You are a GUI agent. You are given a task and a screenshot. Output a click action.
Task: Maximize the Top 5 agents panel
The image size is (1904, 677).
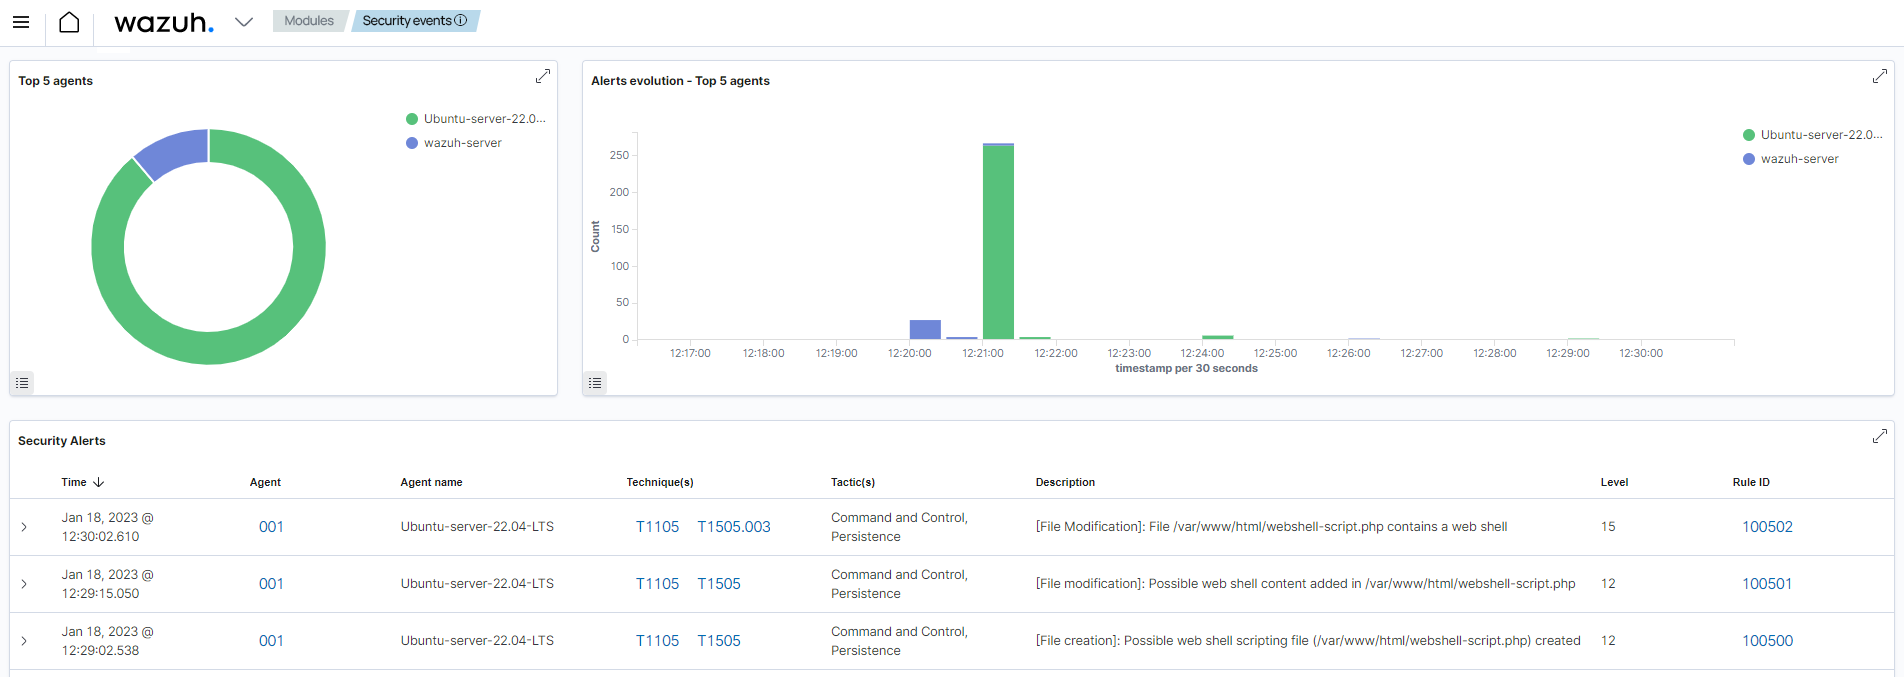point(543,77)
